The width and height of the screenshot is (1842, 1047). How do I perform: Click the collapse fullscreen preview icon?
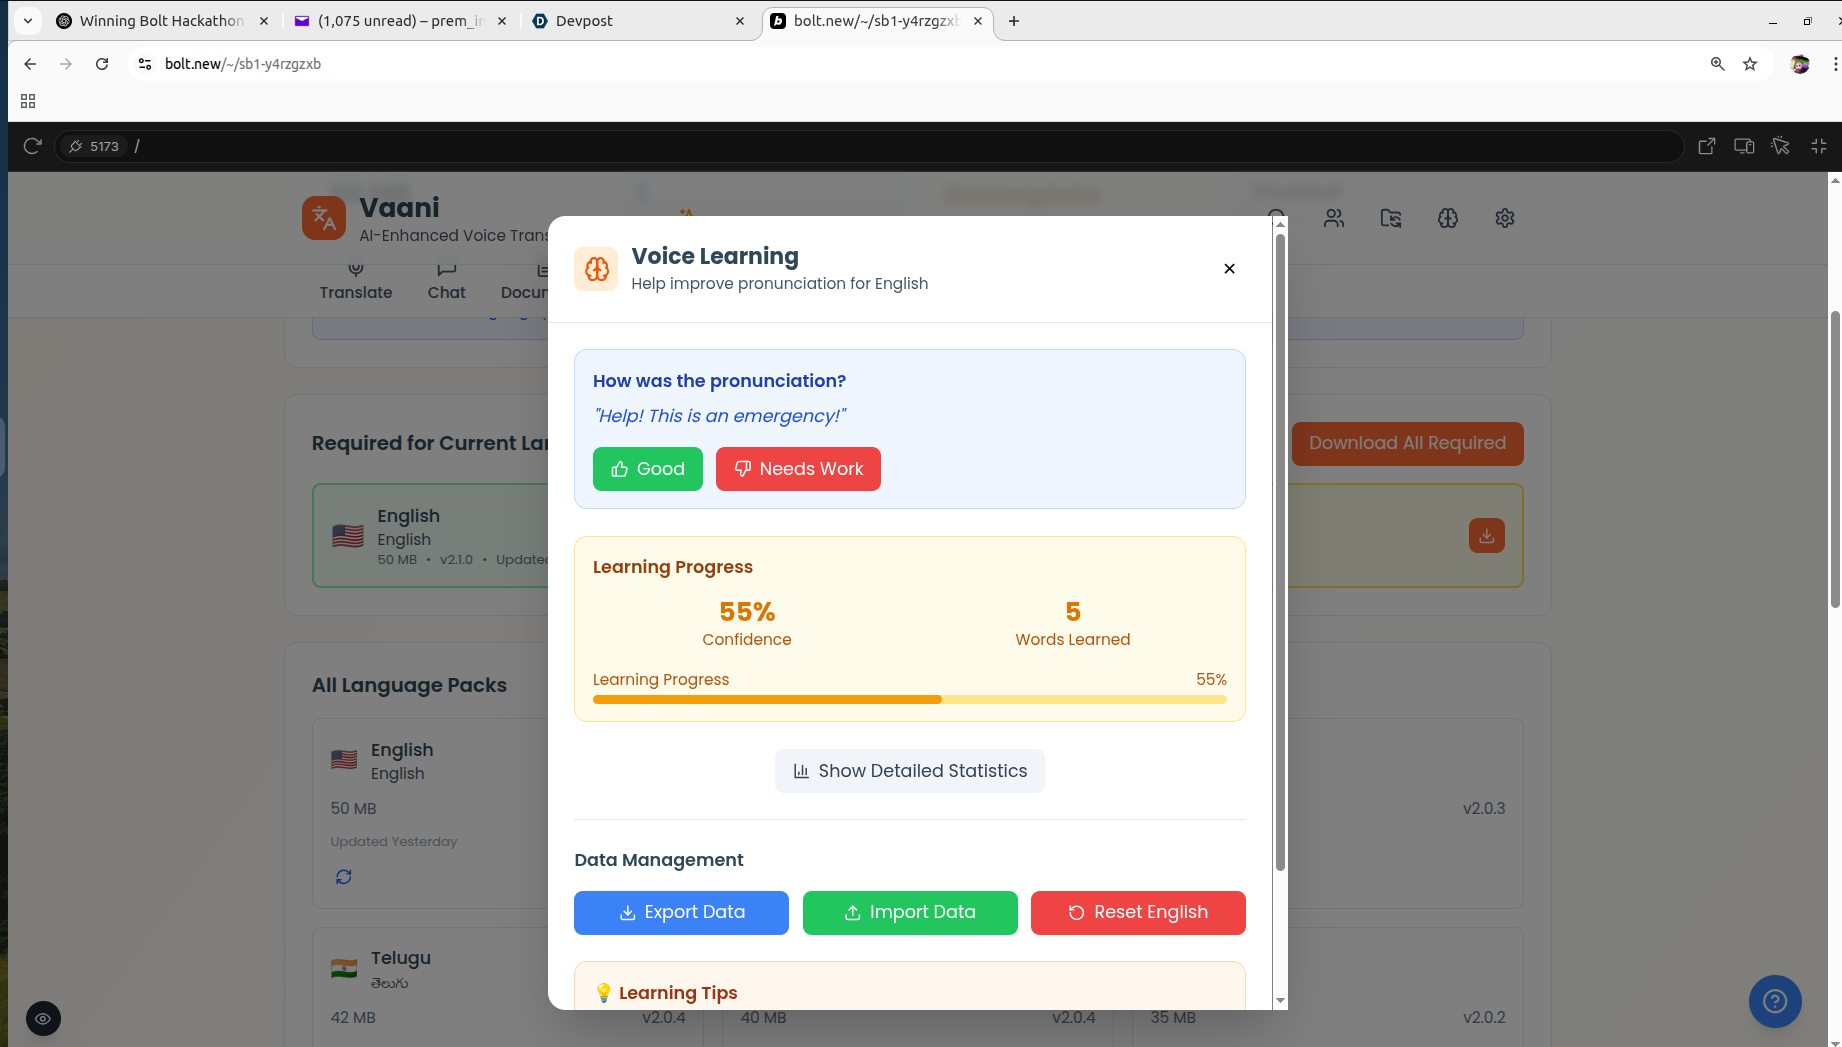tap(1819, 146)
